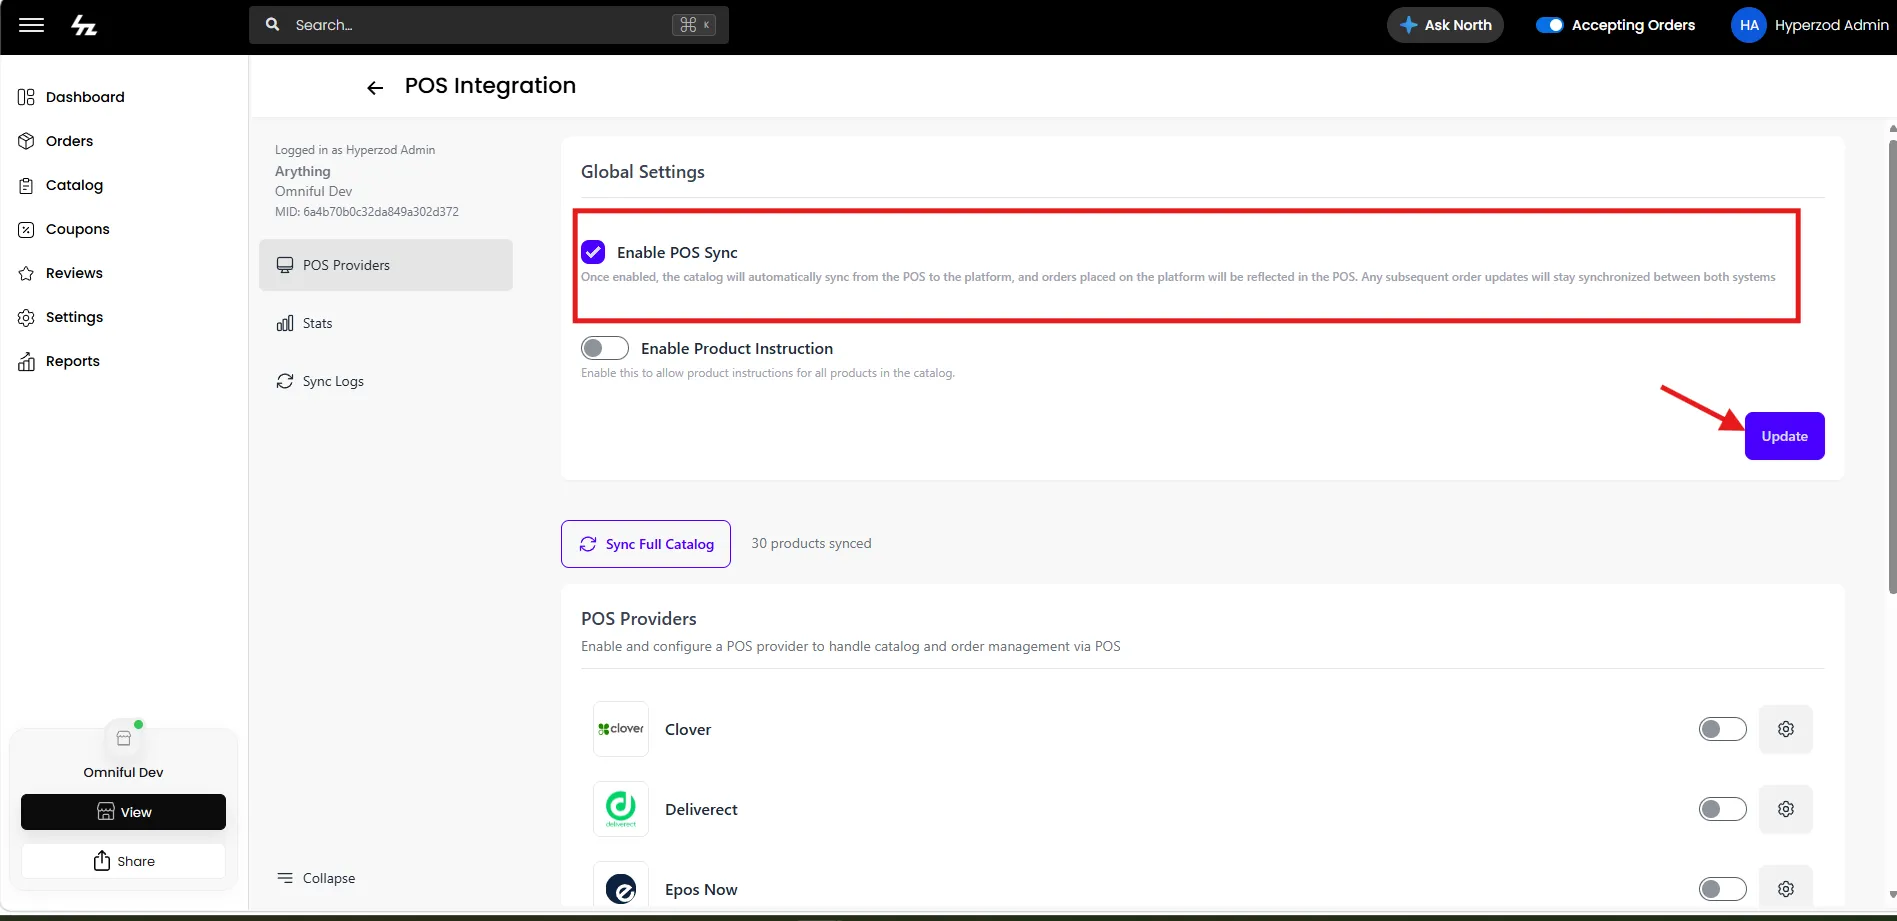
Task: Click the HA user avatar
Action: tap(1749, 26)
